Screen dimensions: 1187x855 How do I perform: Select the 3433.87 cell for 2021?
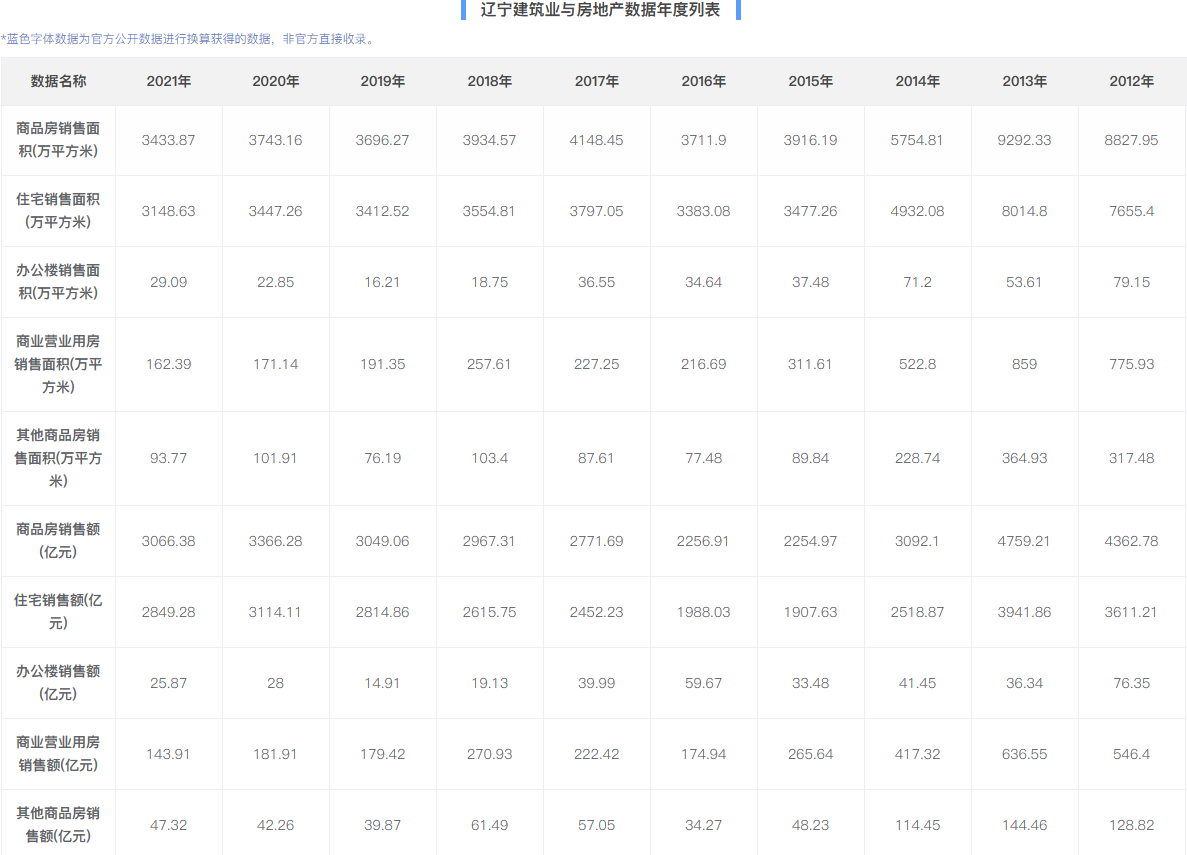(x=168, y=140)
